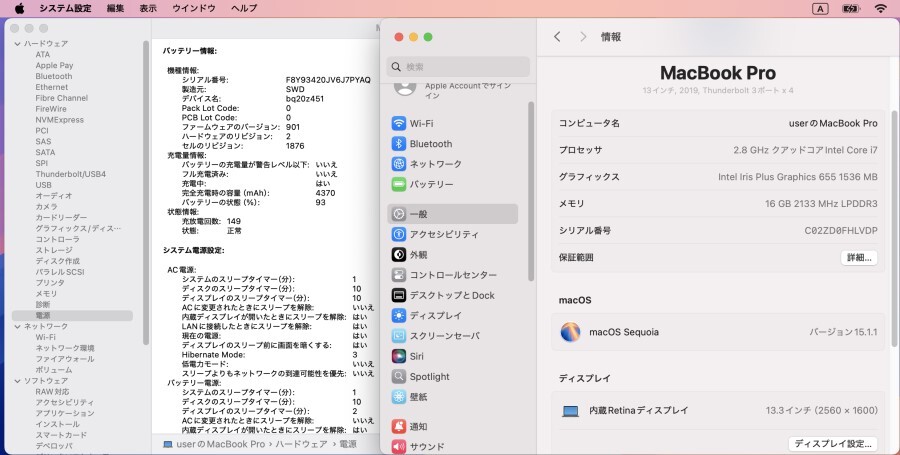Open the 表示 menu

point(148,8)
